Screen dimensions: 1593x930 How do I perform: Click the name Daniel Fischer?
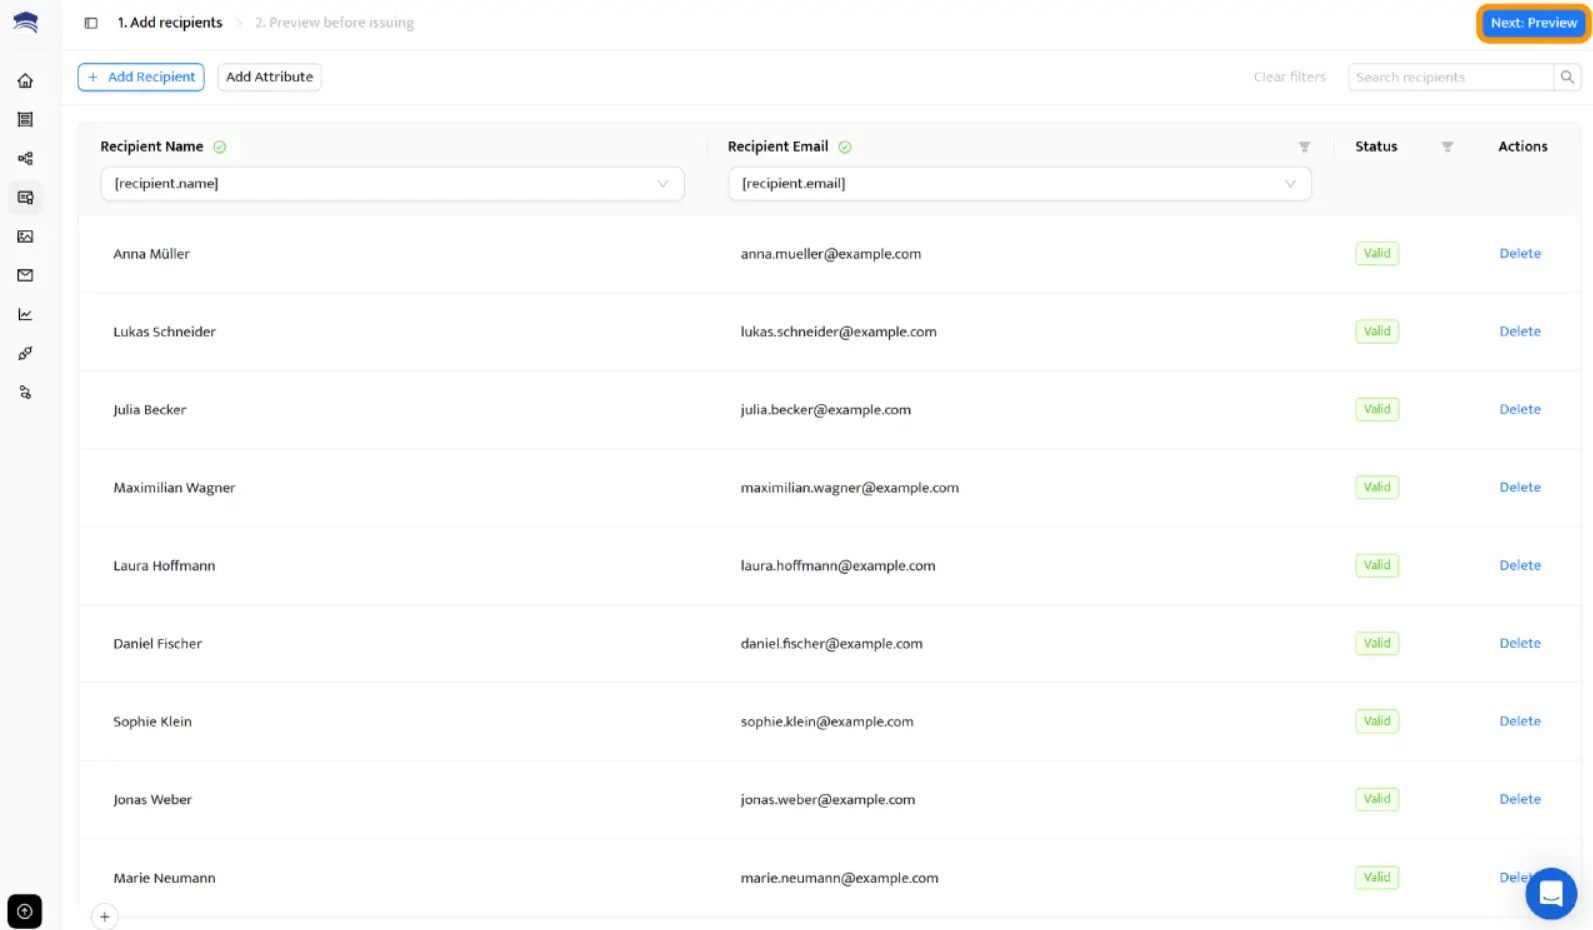(157, 644)
